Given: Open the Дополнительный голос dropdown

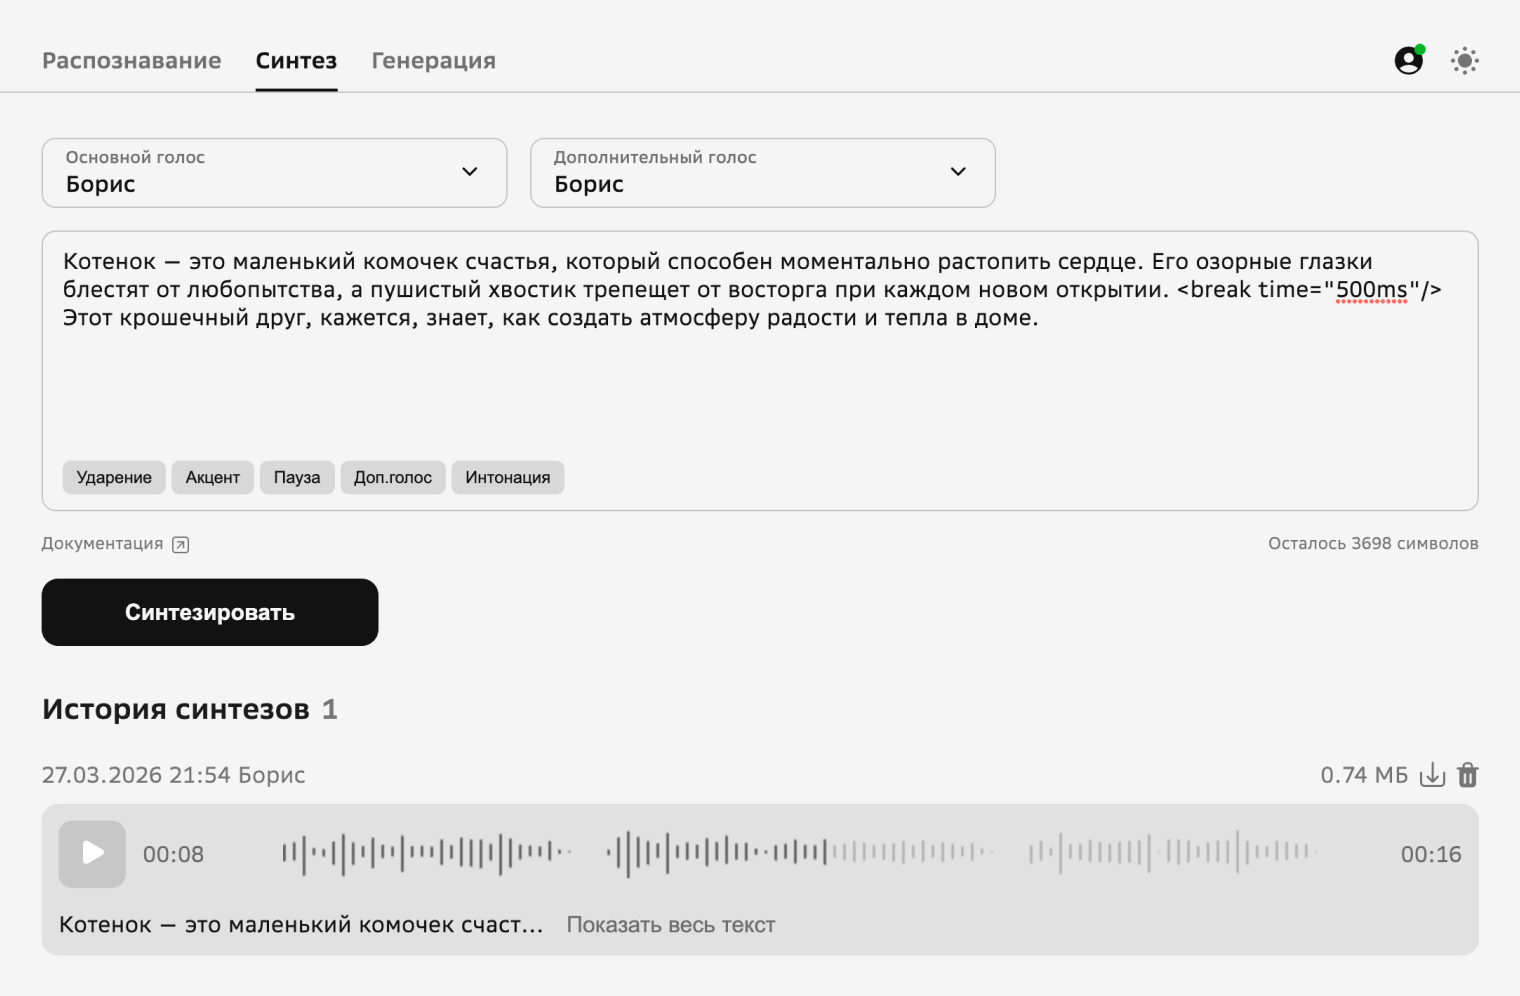Looking at the screenshot, I should coord(763,173).
